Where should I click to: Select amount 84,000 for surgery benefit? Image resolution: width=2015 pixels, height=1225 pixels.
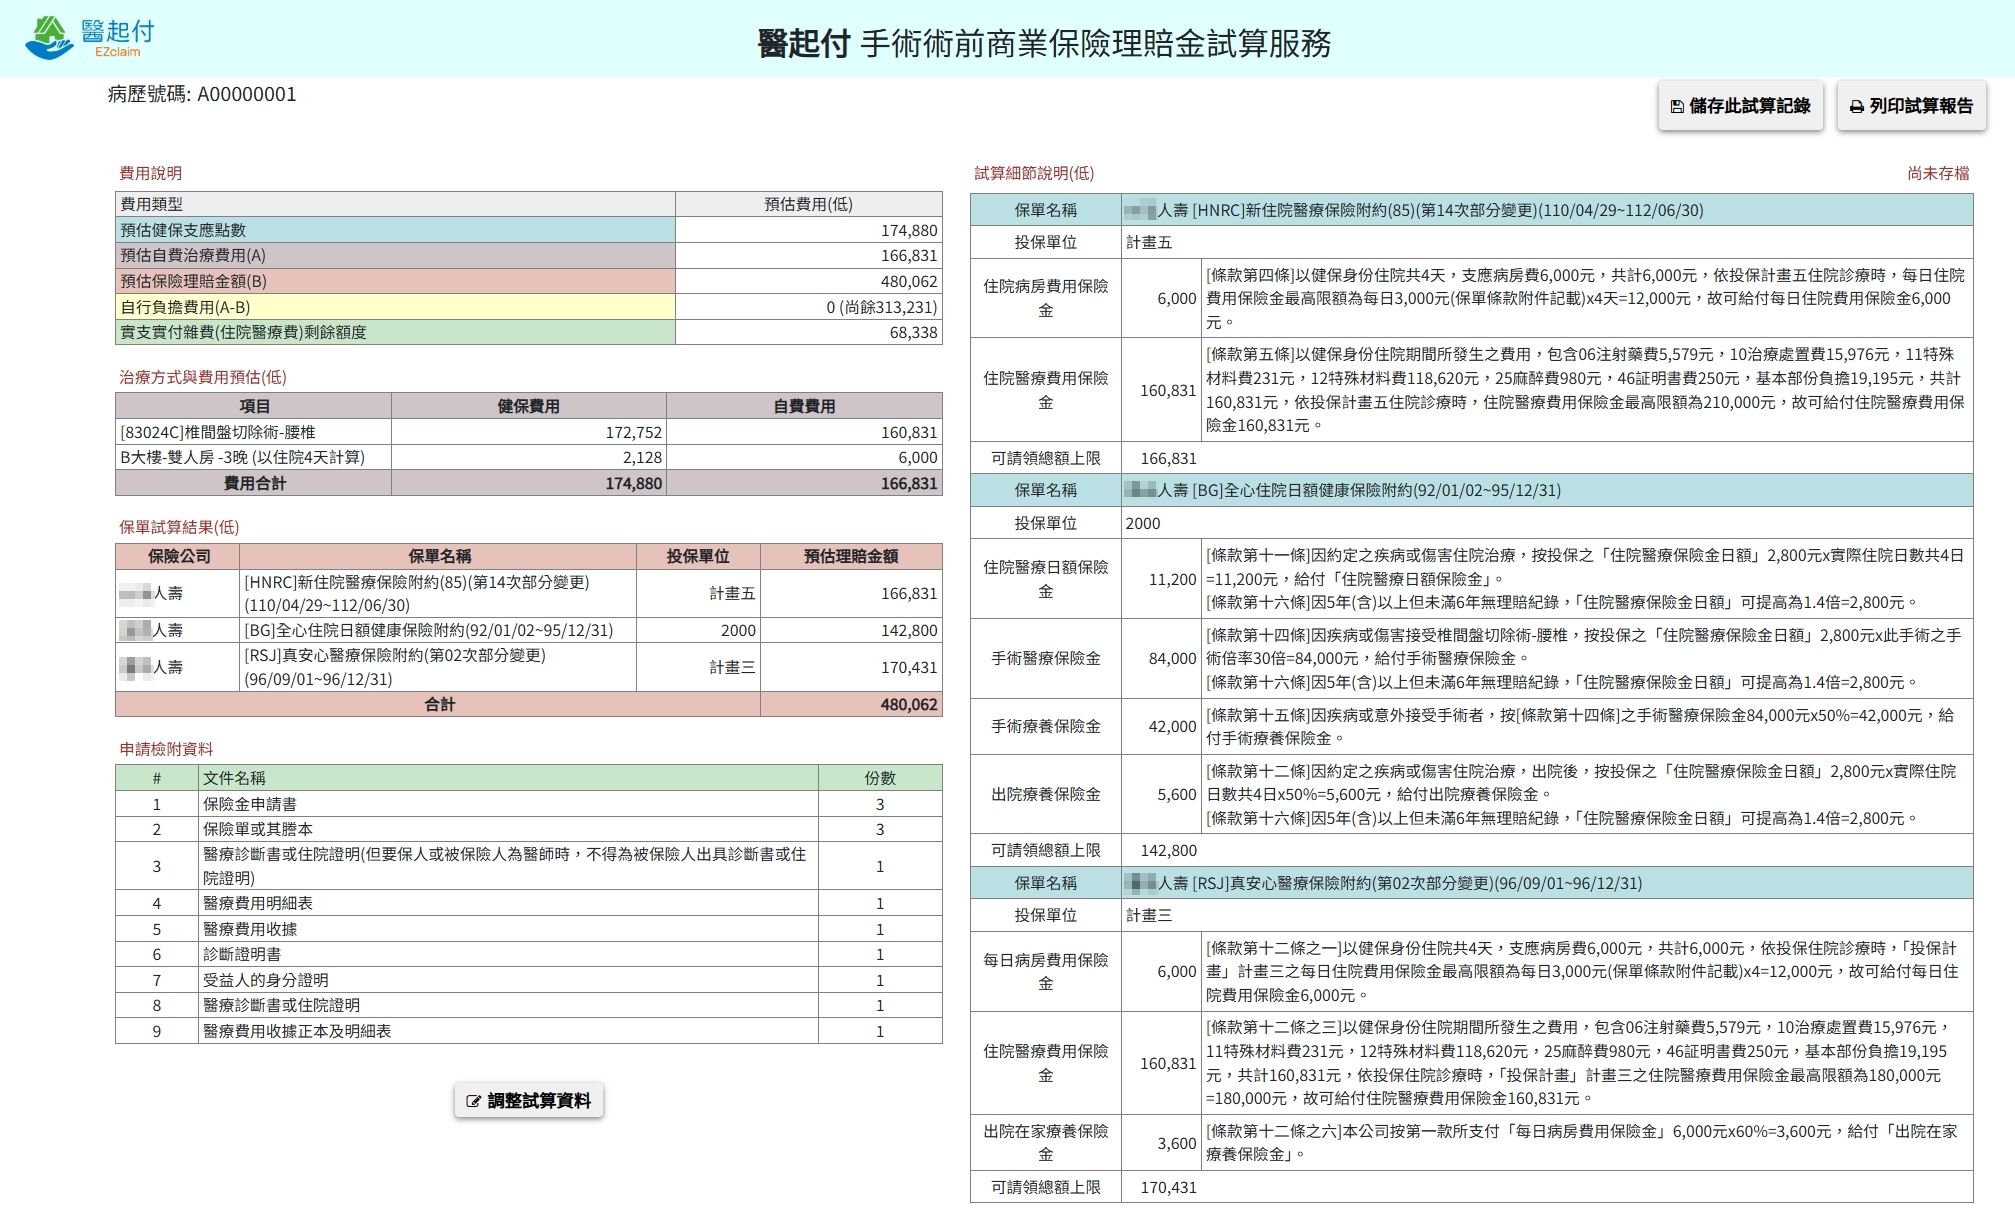click(1172, 658)
